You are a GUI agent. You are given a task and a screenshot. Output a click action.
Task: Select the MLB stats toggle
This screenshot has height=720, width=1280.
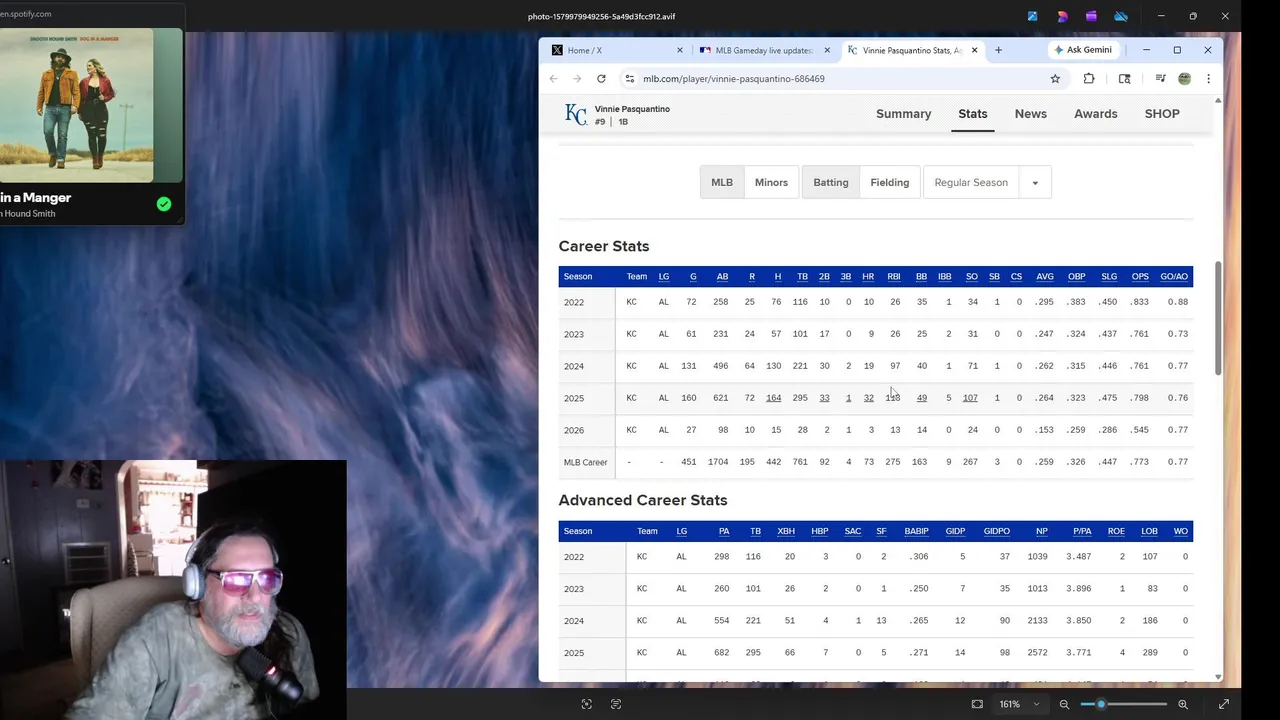722,182
